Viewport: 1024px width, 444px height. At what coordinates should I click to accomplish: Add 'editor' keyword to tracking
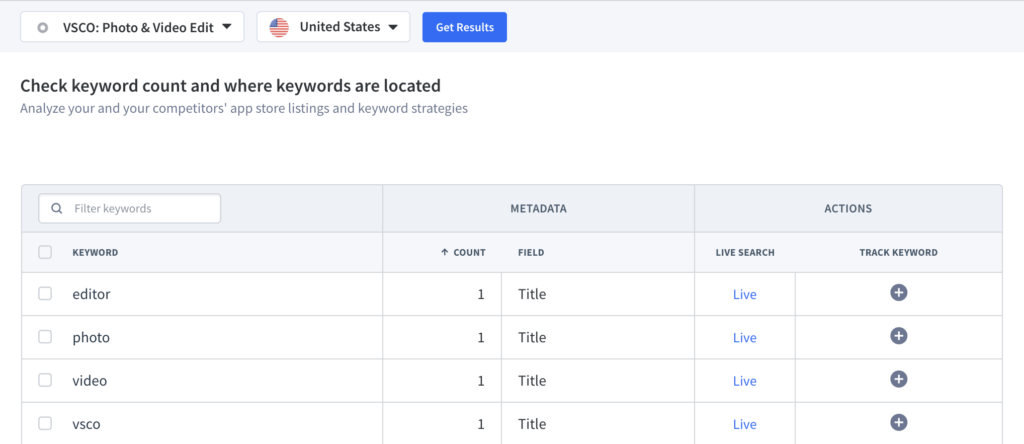(899, 293)
